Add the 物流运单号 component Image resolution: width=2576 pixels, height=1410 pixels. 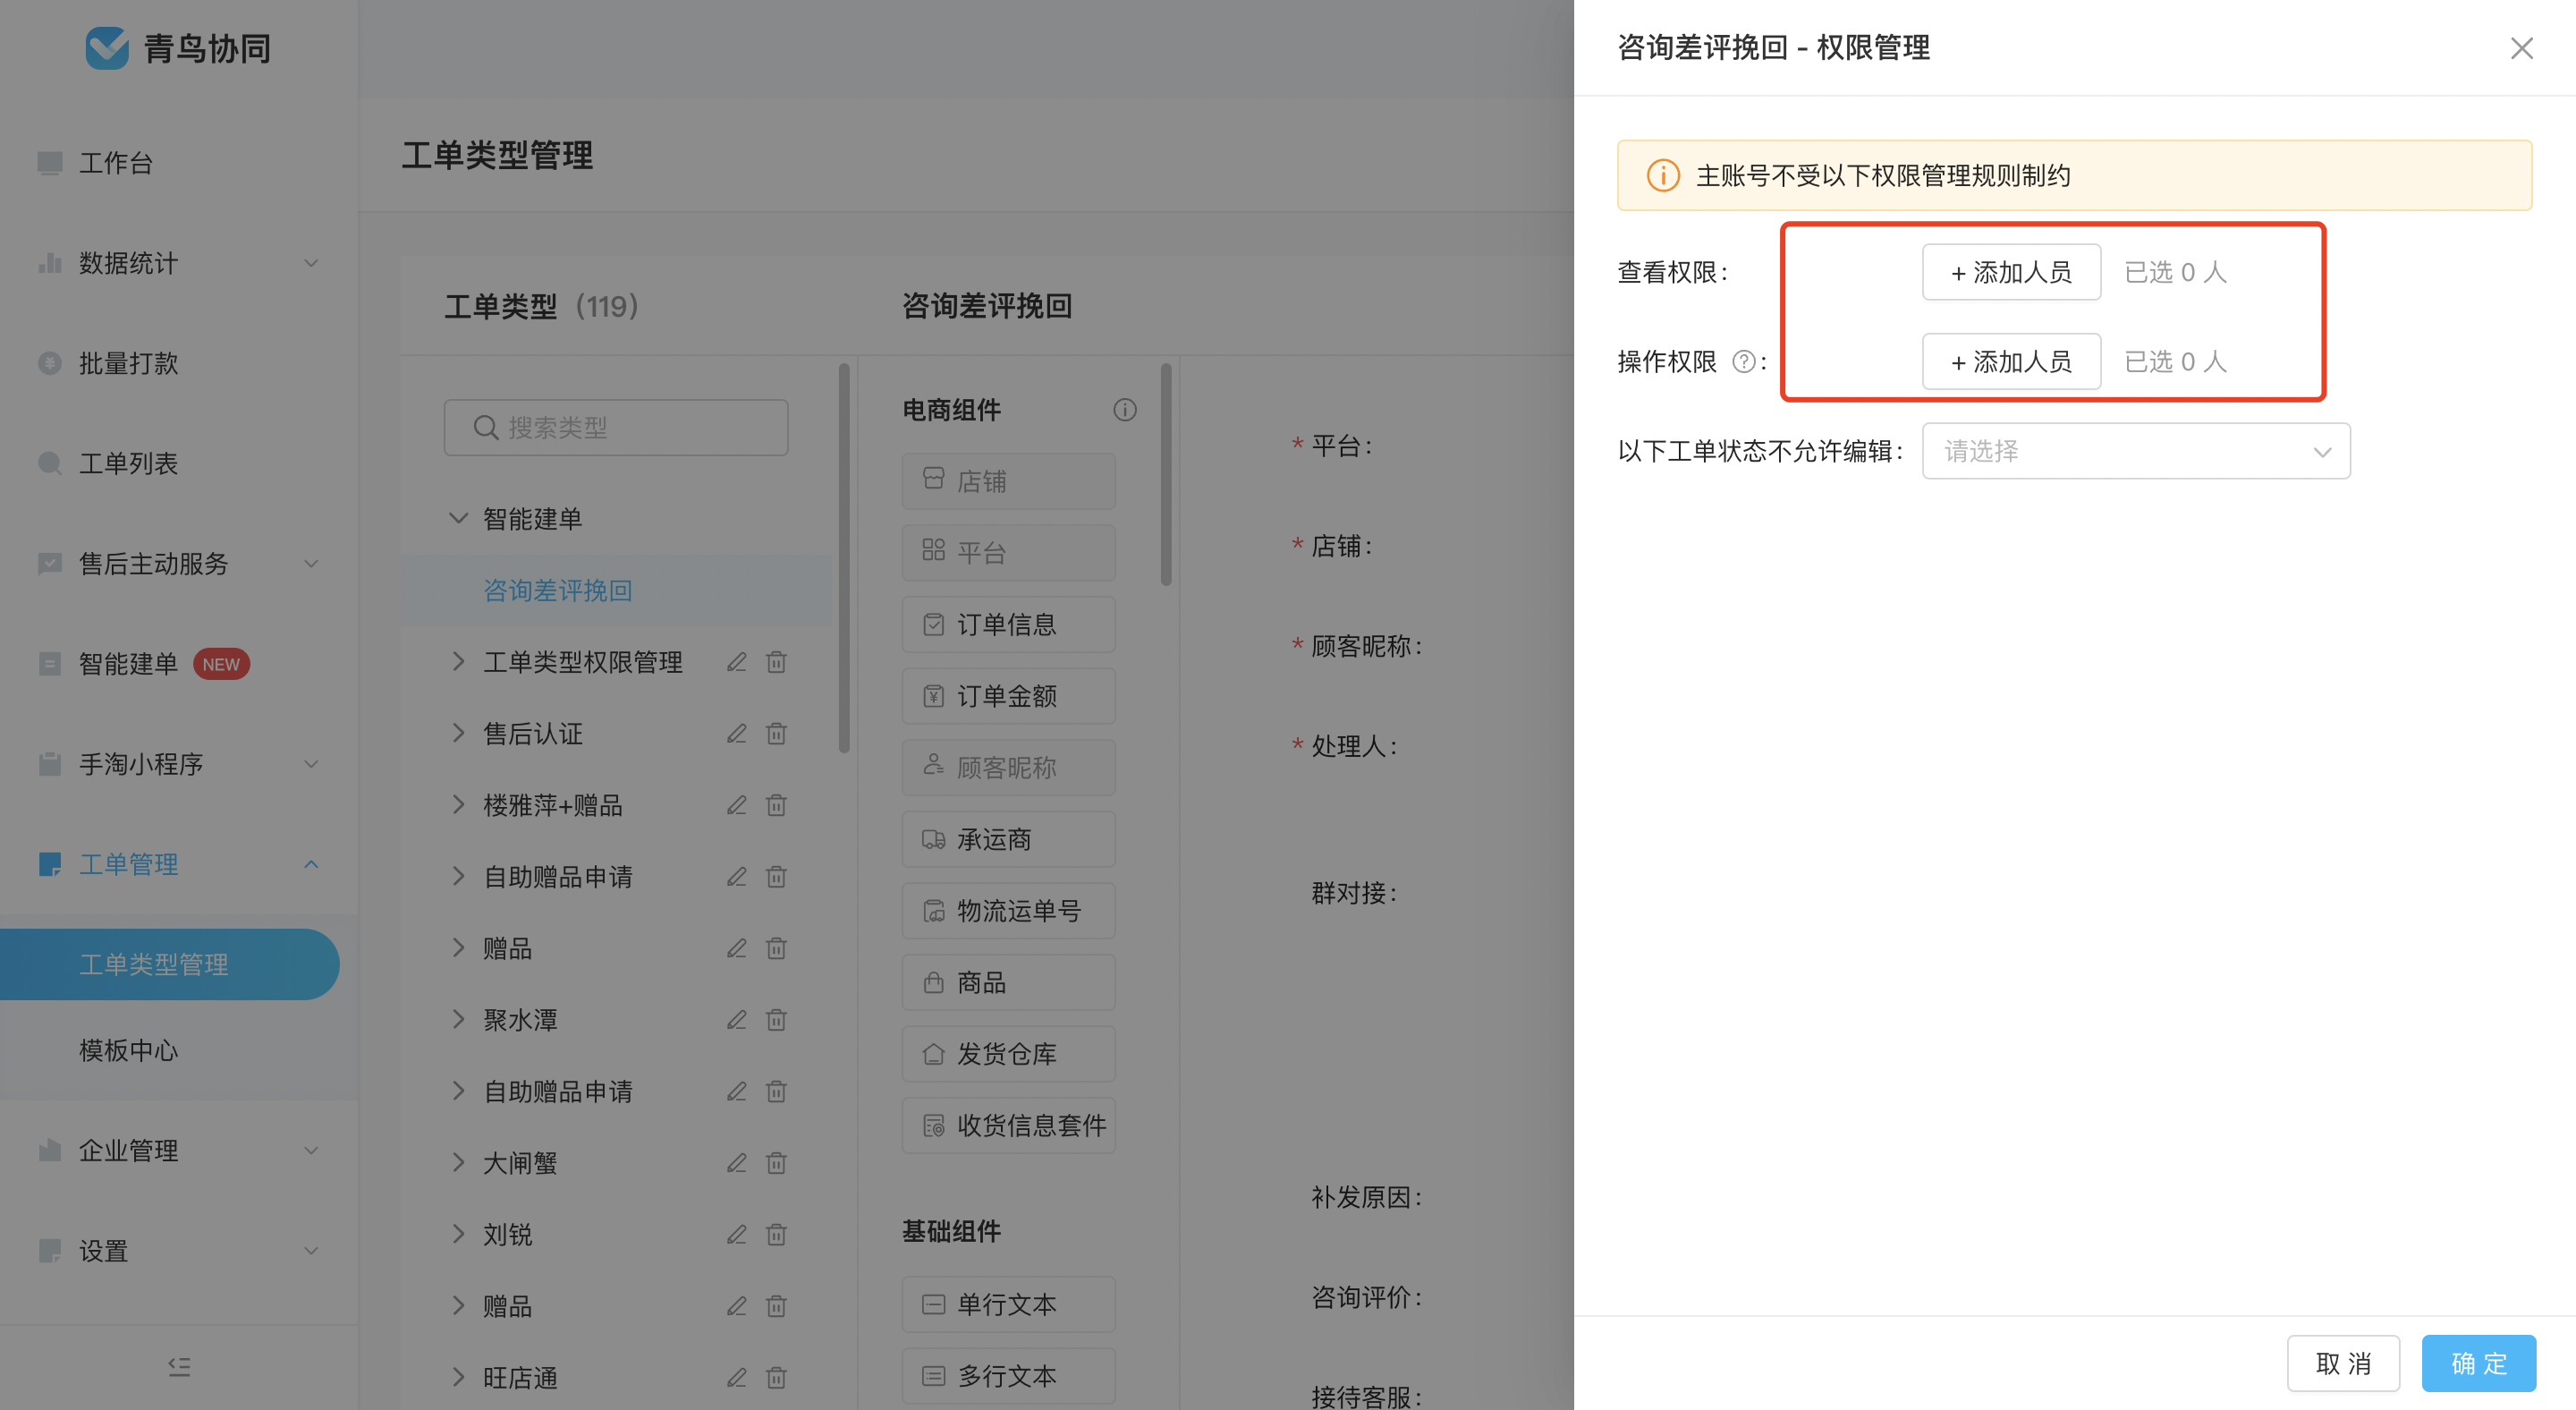tap(1008, 910)
